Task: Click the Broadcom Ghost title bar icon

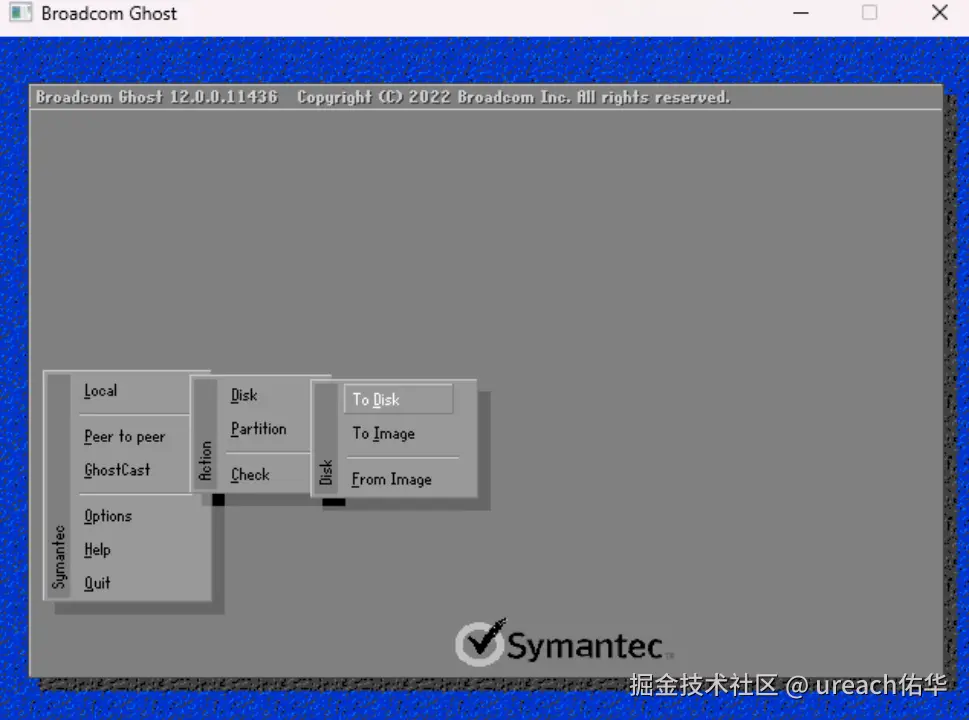Action: click(20, 13)
